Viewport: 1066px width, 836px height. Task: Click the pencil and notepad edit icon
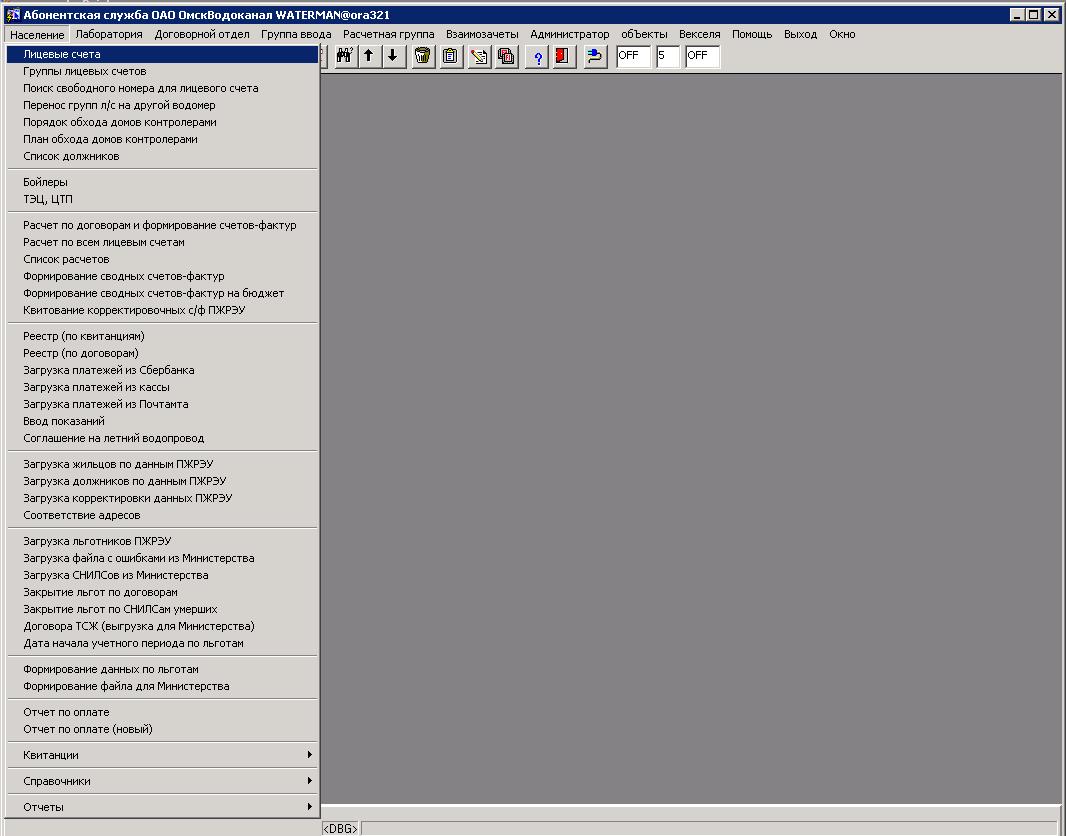(x=479, y=56)
